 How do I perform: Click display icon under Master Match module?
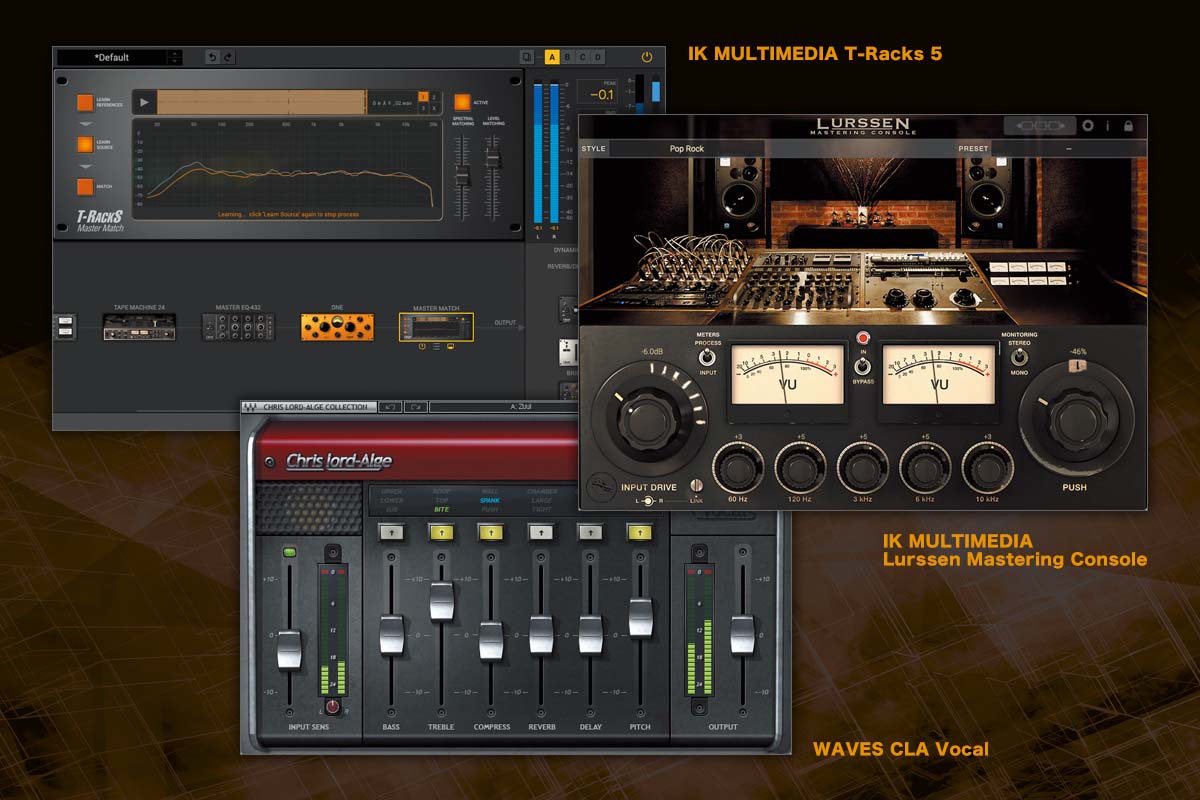point(451,347)
